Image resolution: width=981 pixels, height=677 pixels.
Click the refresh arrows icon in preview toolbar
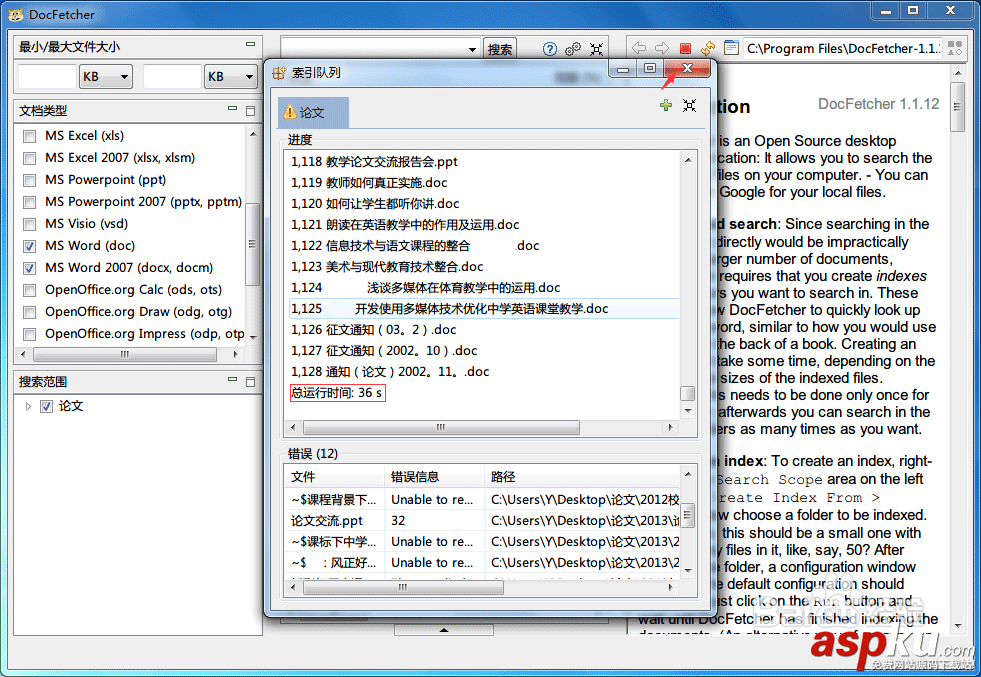coord(706,48)
